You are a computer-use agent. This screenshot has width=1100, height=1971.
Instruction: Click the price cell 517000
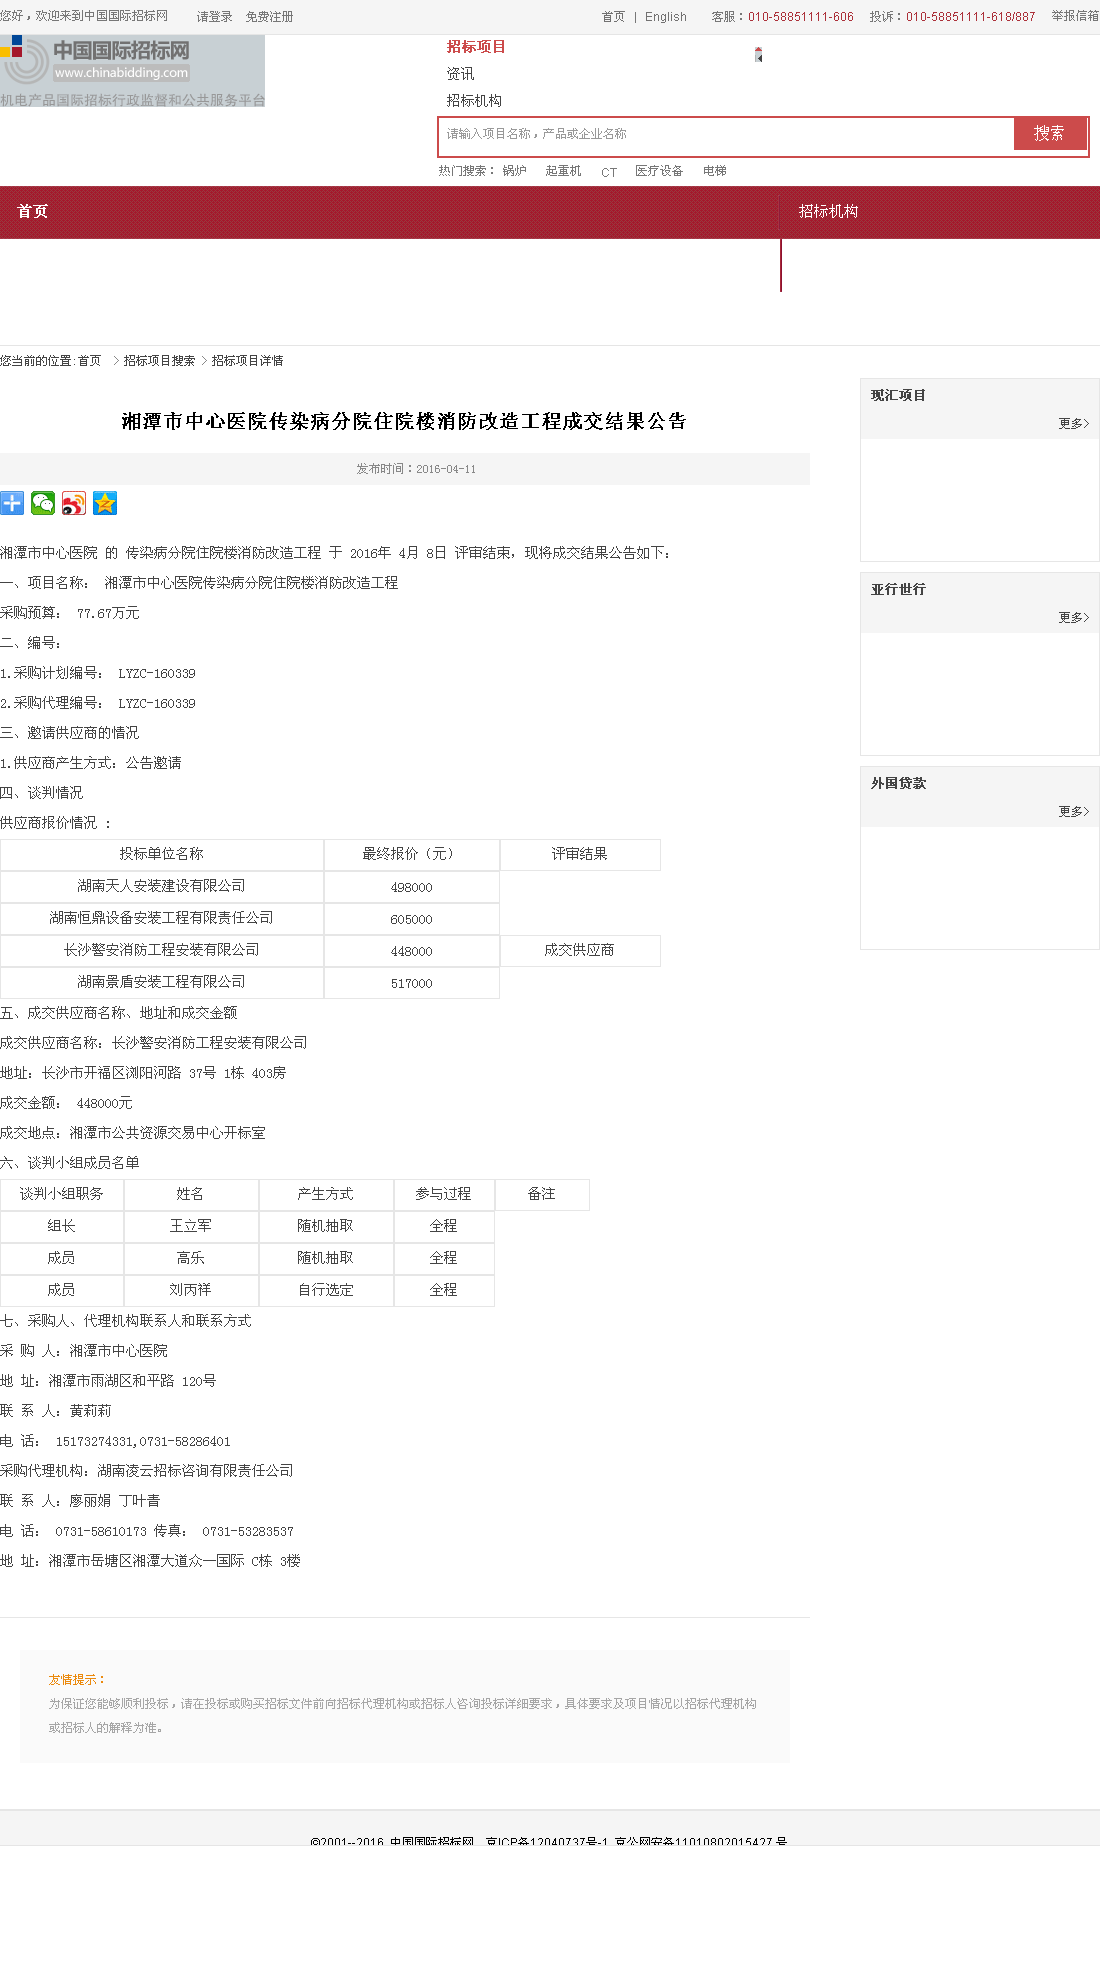click(412, 983)
